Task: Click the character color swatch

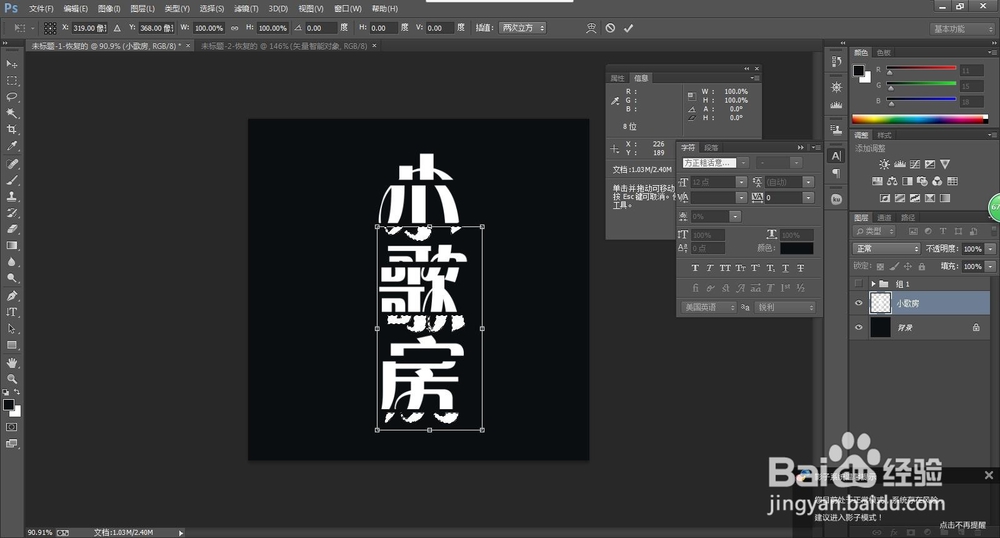Action: (797, 248)
